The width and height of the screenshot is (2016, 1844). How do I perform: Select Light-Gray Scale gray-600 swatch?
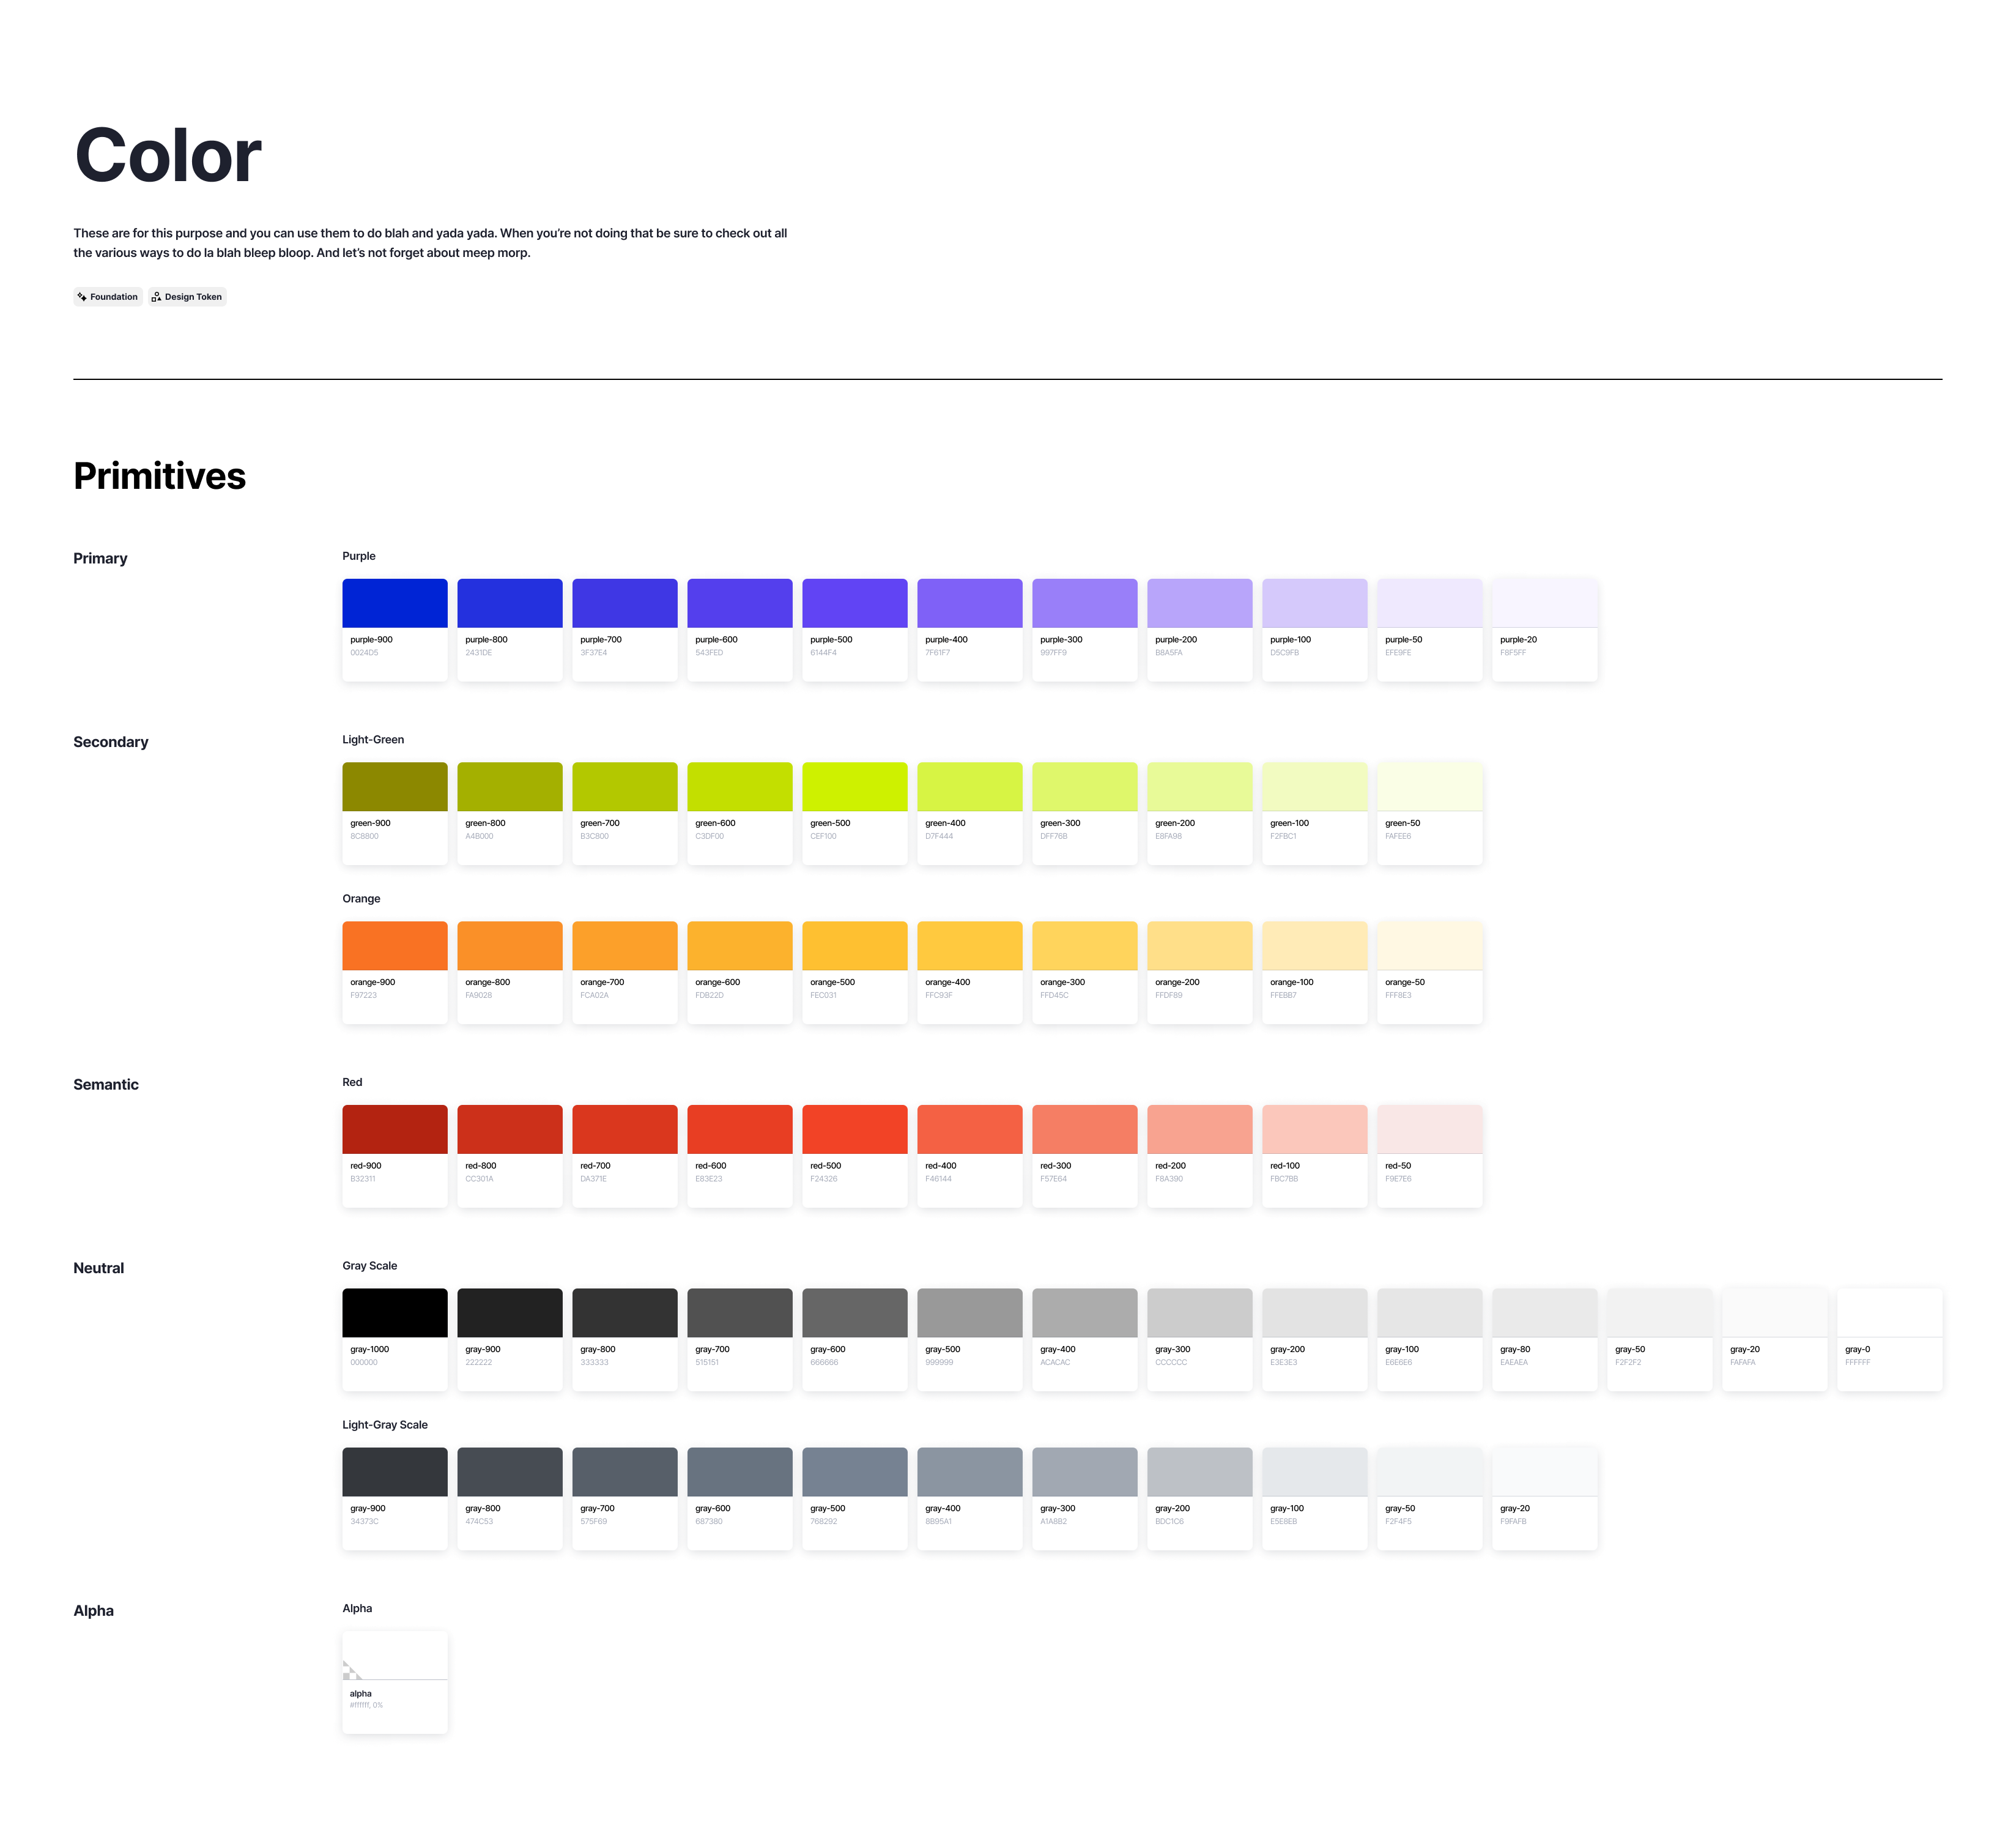click(x=739, y=1472)
